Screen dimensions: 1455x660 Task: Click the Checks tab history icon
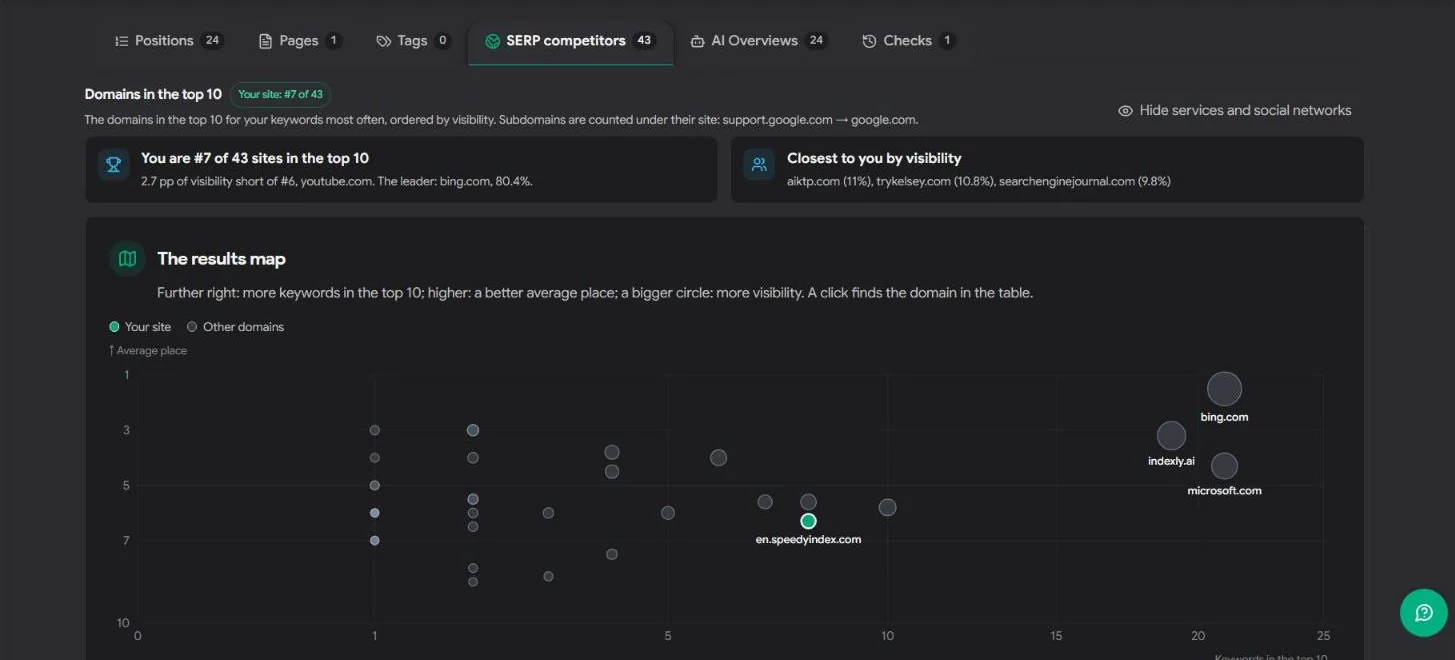(x=869, y=41)
